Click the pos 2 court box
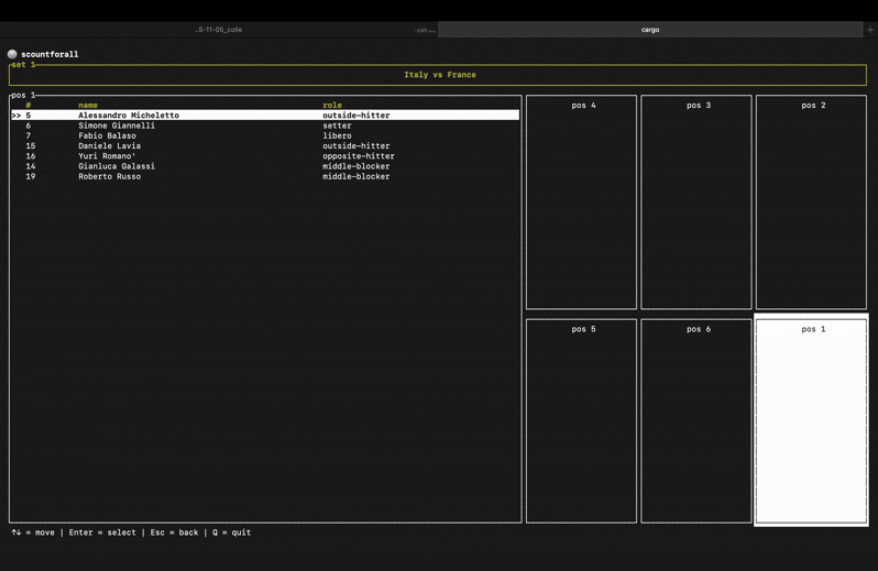Viewport: 878px width, 571px height. pyautogui.click(x=811, y=202)
